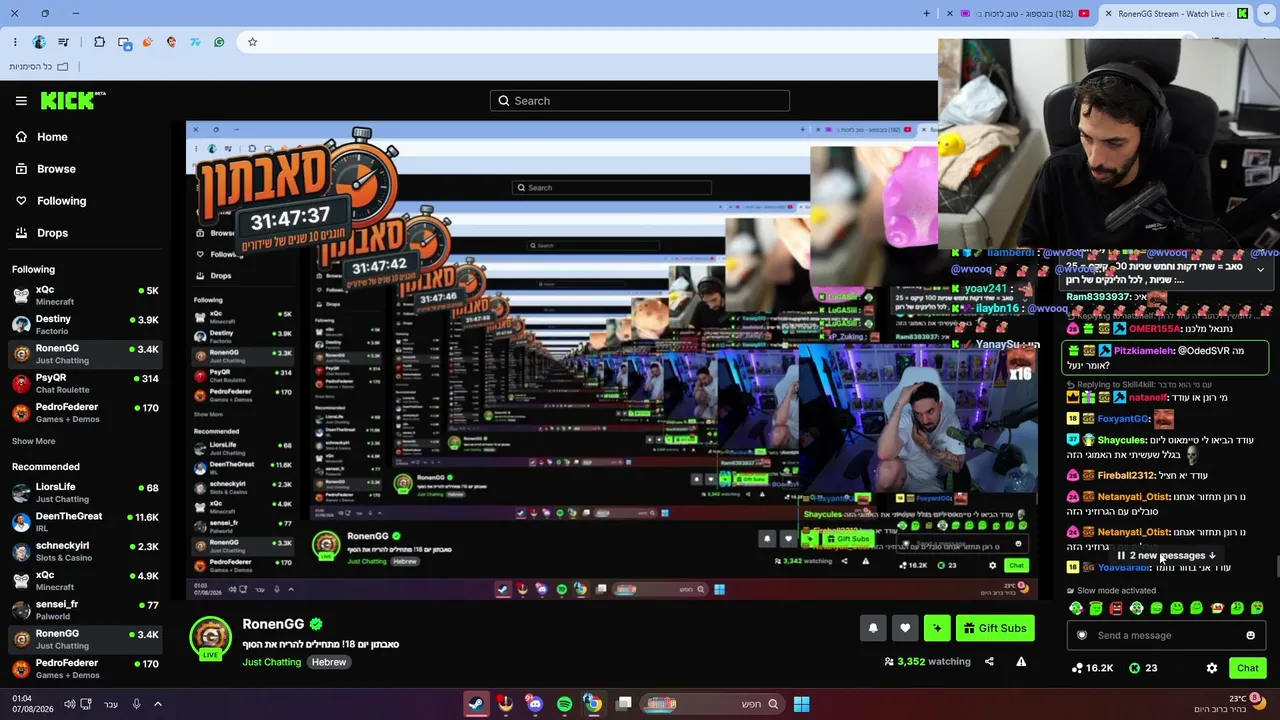The image size is (1280, 720).
Task: Focus the Kick search field
Action: coord(640,100)
